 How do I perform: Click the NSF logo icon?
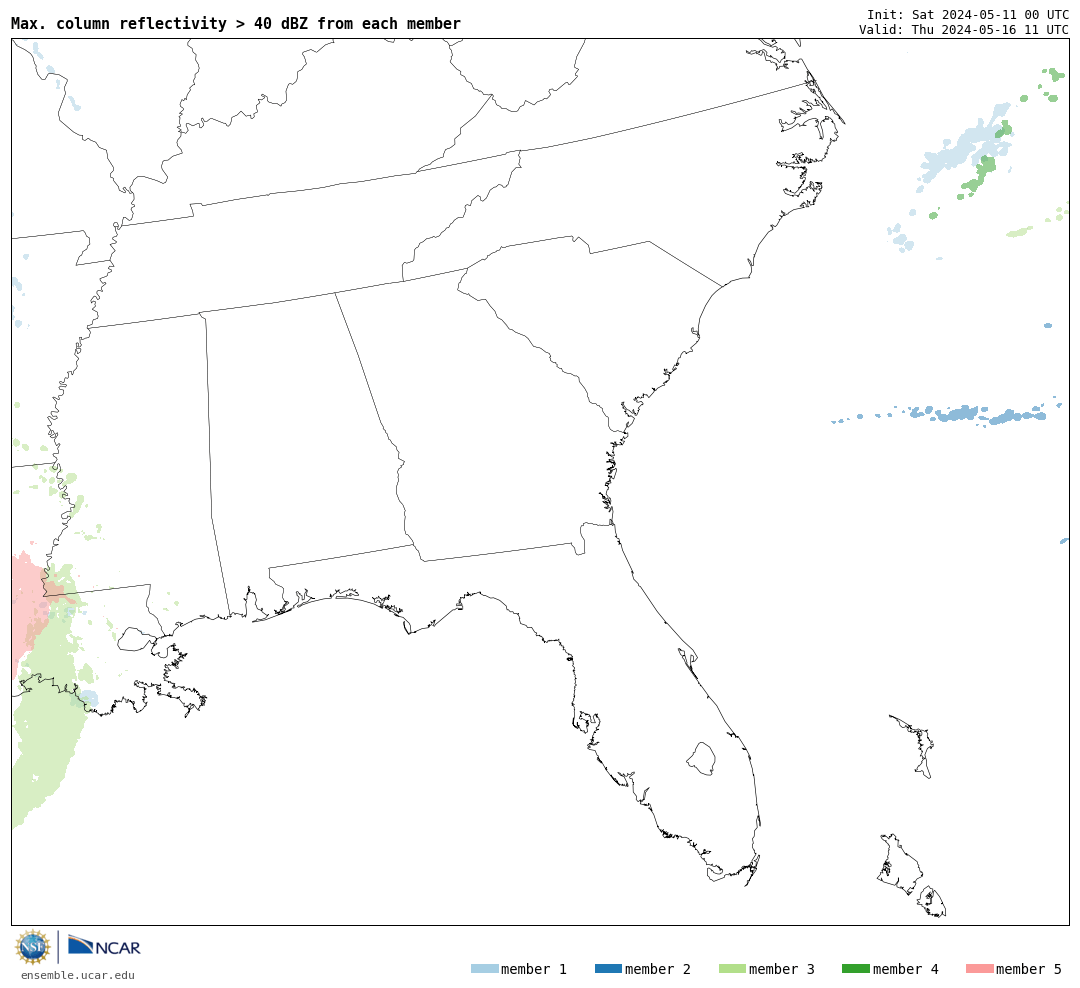32,947
